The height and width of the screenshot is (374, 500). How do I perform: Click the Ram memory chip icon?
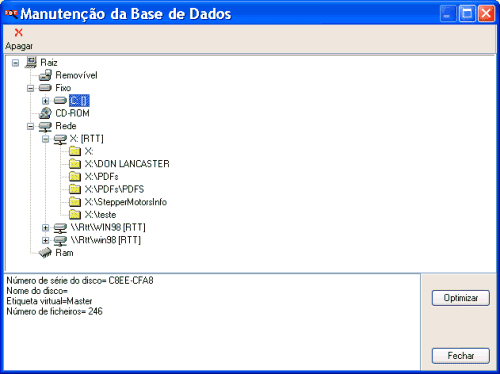point(45,253)
